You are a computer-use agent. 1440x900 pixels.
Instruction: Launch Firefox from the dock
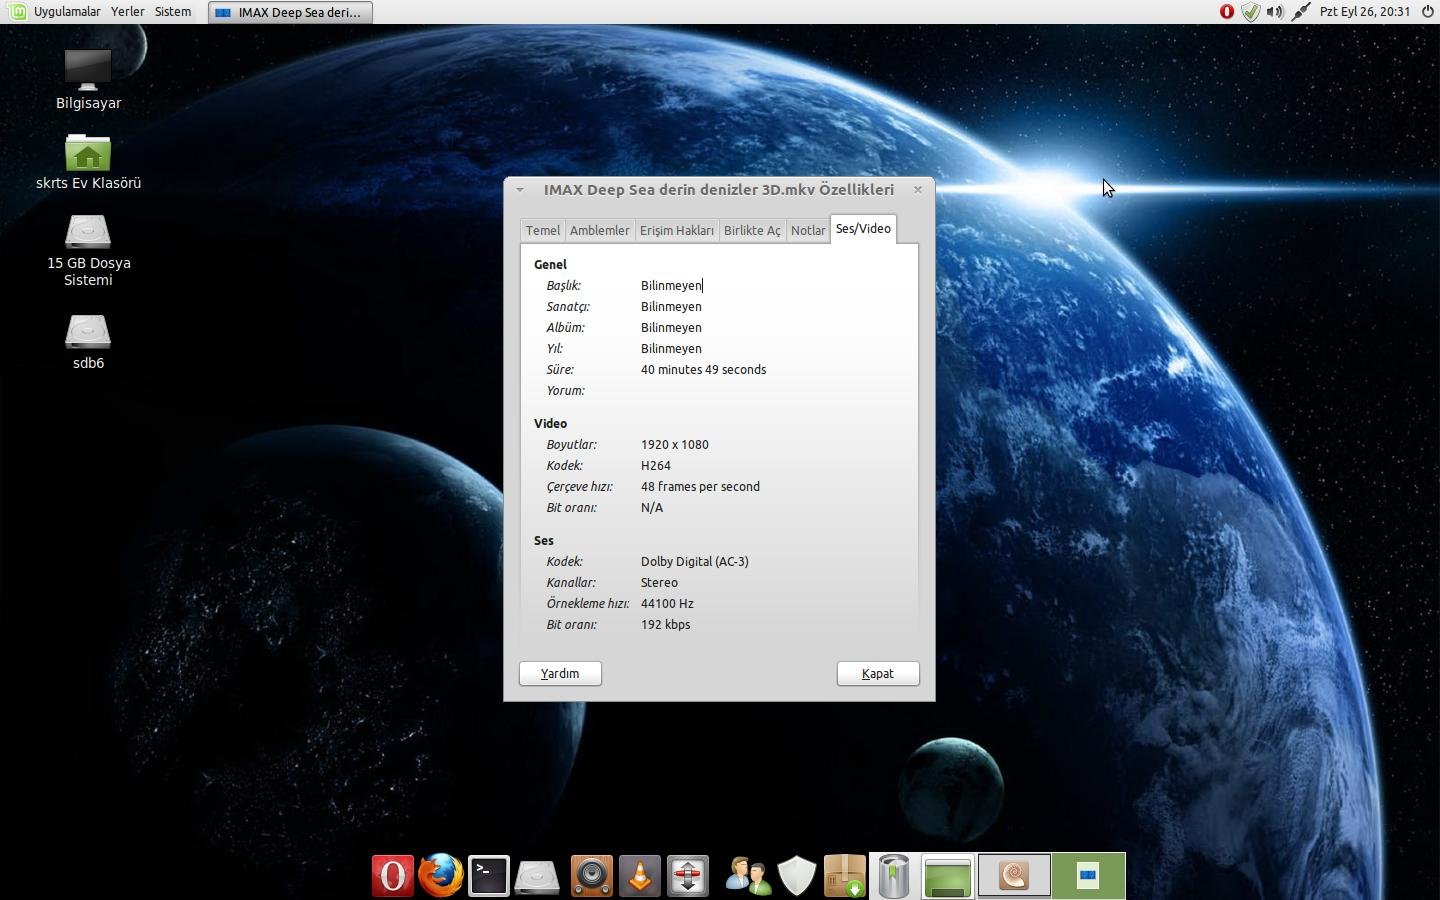(440, 875)
